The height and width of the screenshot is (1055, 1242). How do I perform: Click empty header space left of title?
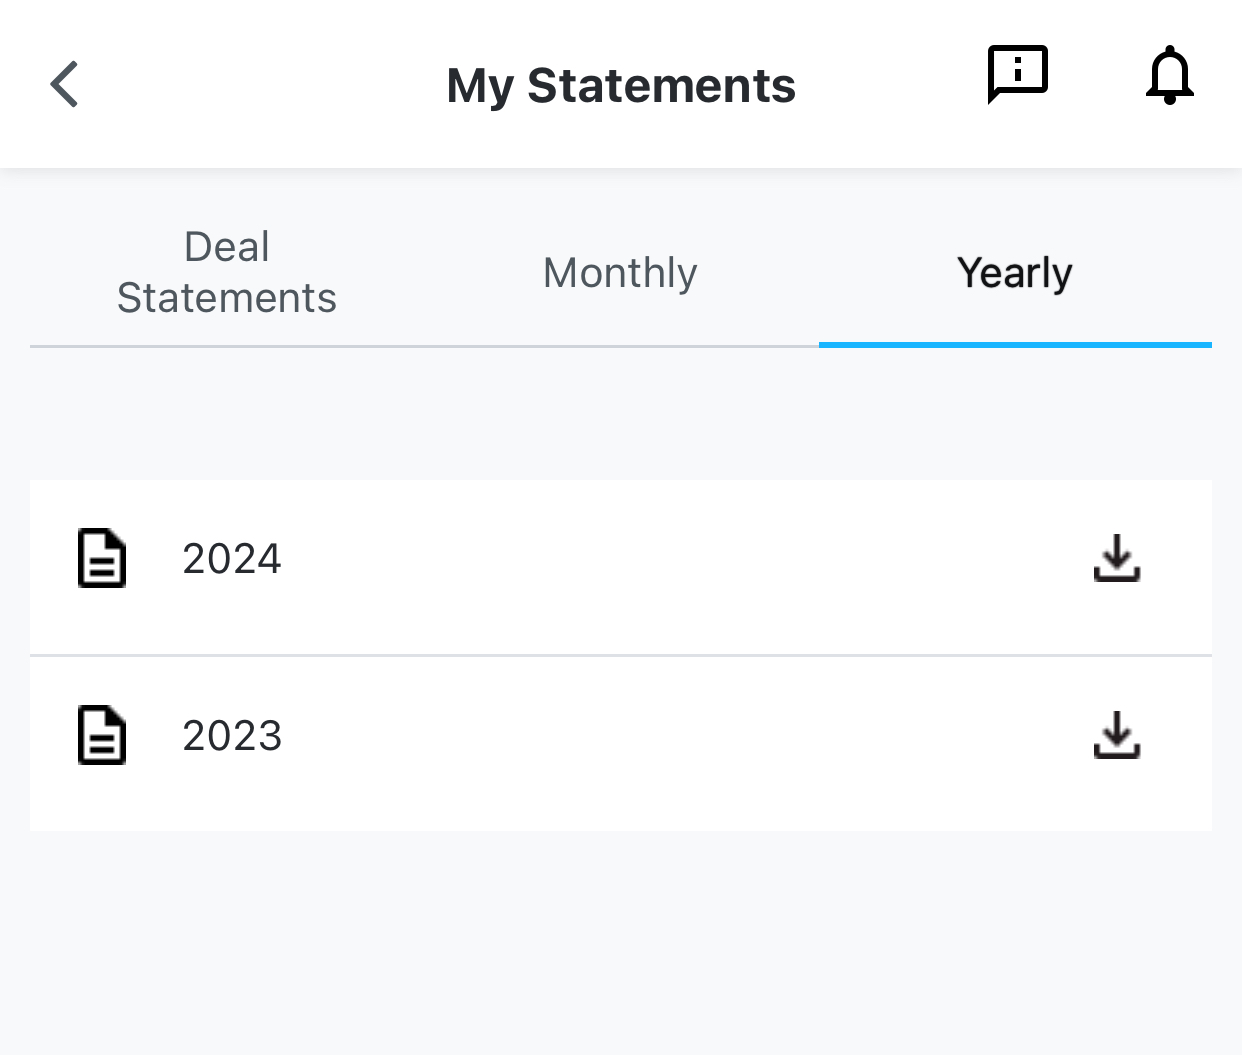click(x=250, y=85)
